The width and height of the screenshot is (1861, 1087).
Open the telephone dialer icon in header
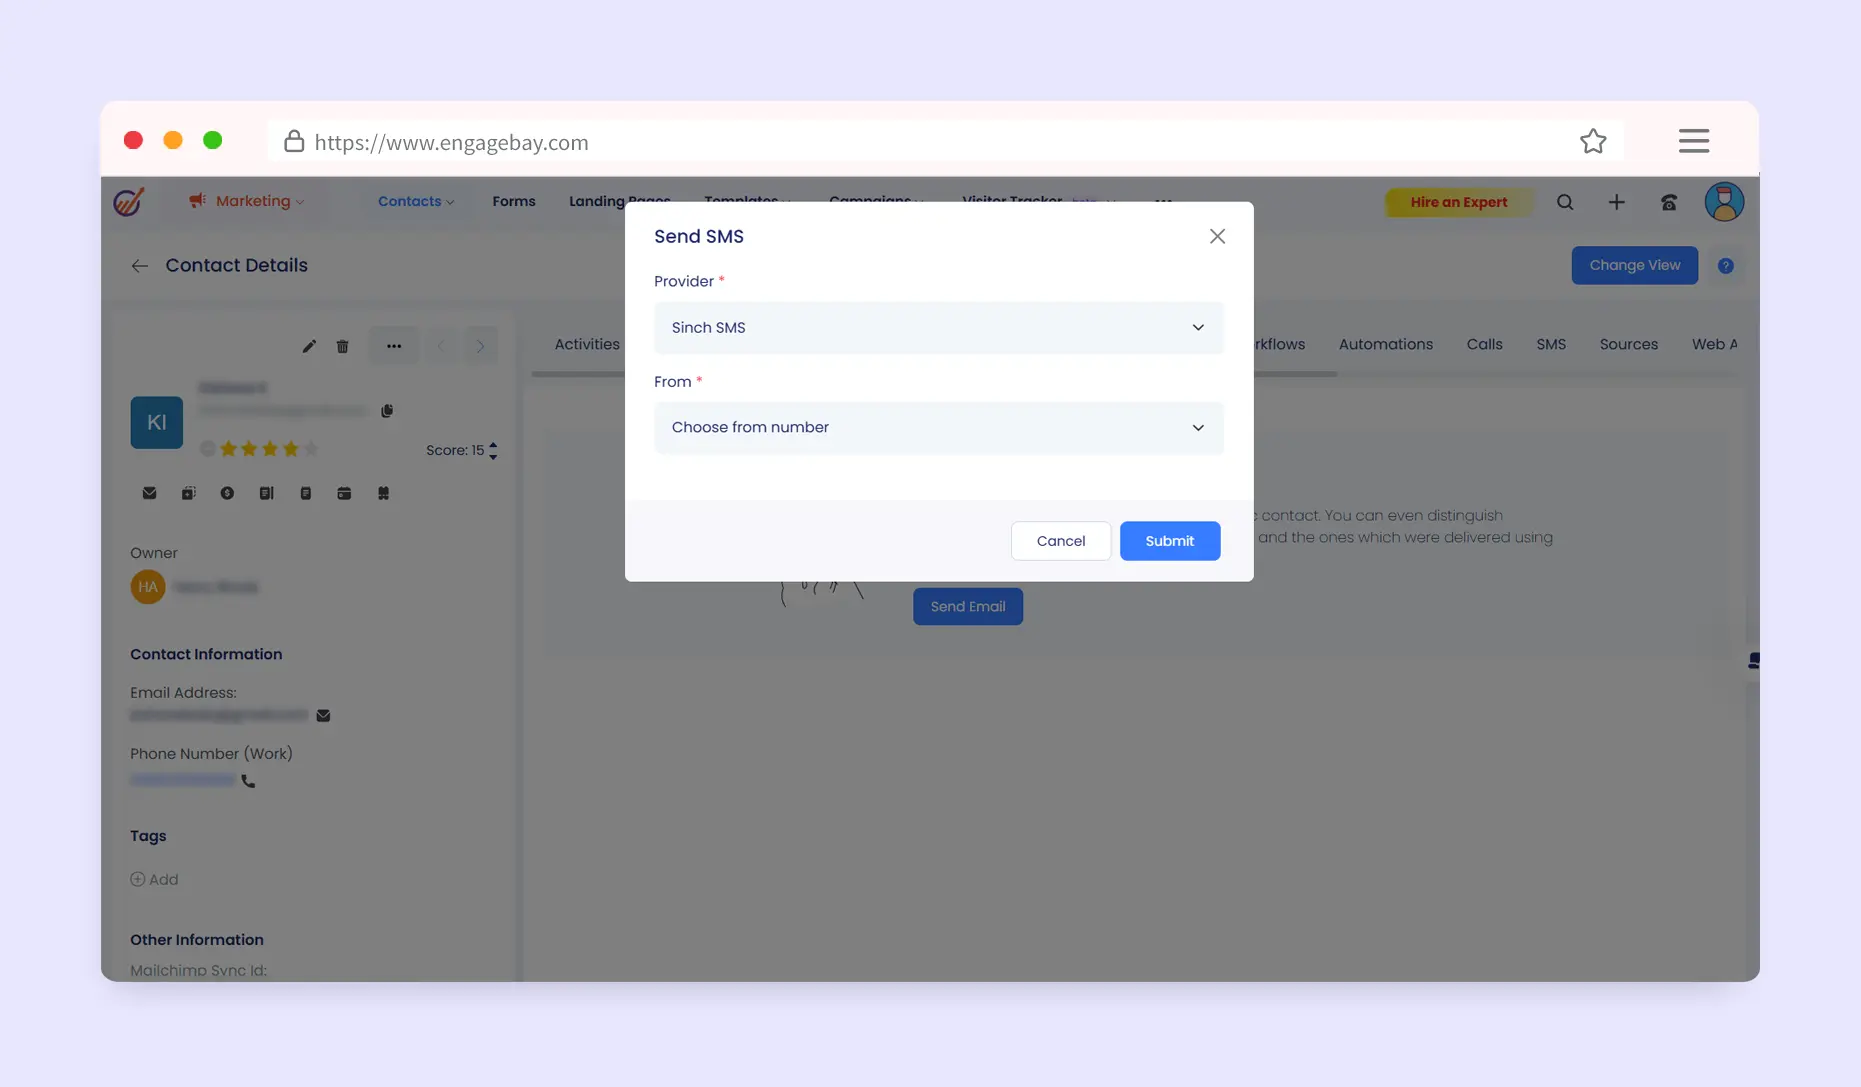pos(1669,202)
